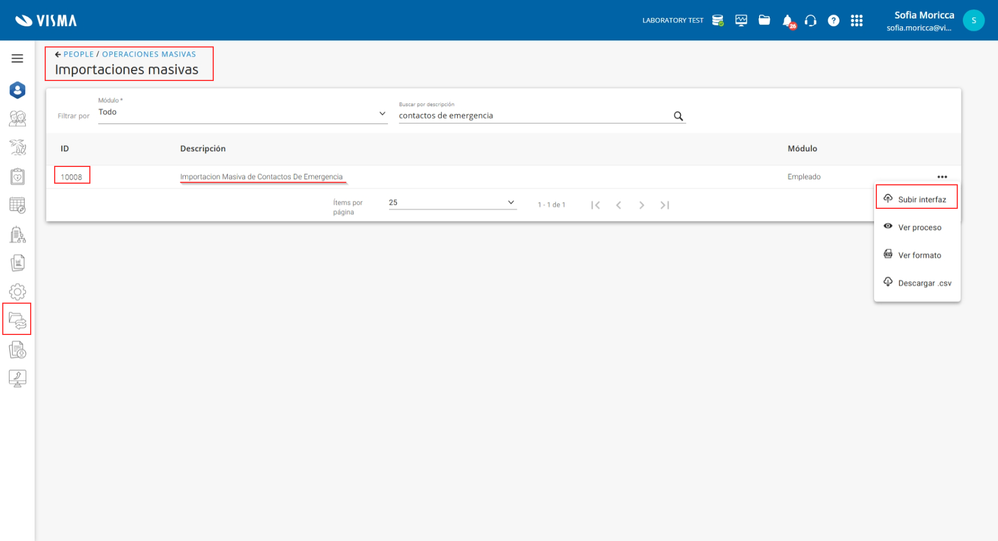Click the folder icon in top bar
Image resolution: width=998 pixels, height=541 pixels.
764,20
